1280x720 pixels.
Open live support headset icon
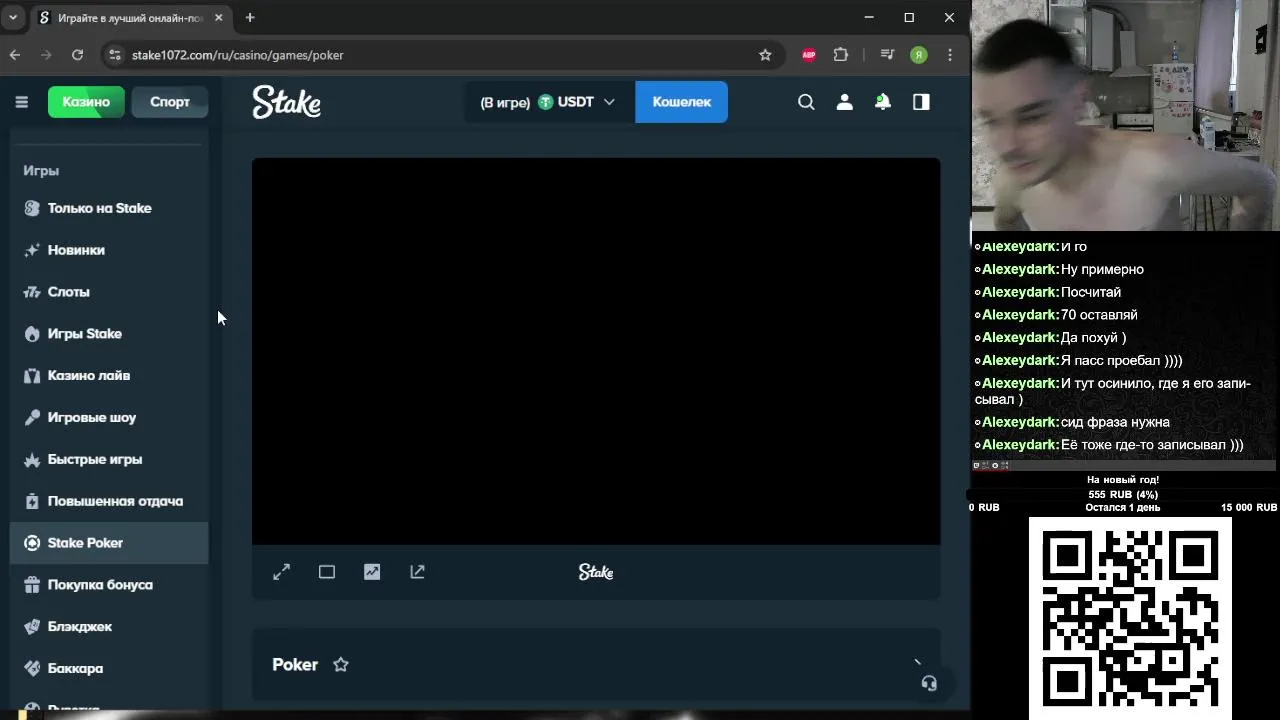point(929,683)
